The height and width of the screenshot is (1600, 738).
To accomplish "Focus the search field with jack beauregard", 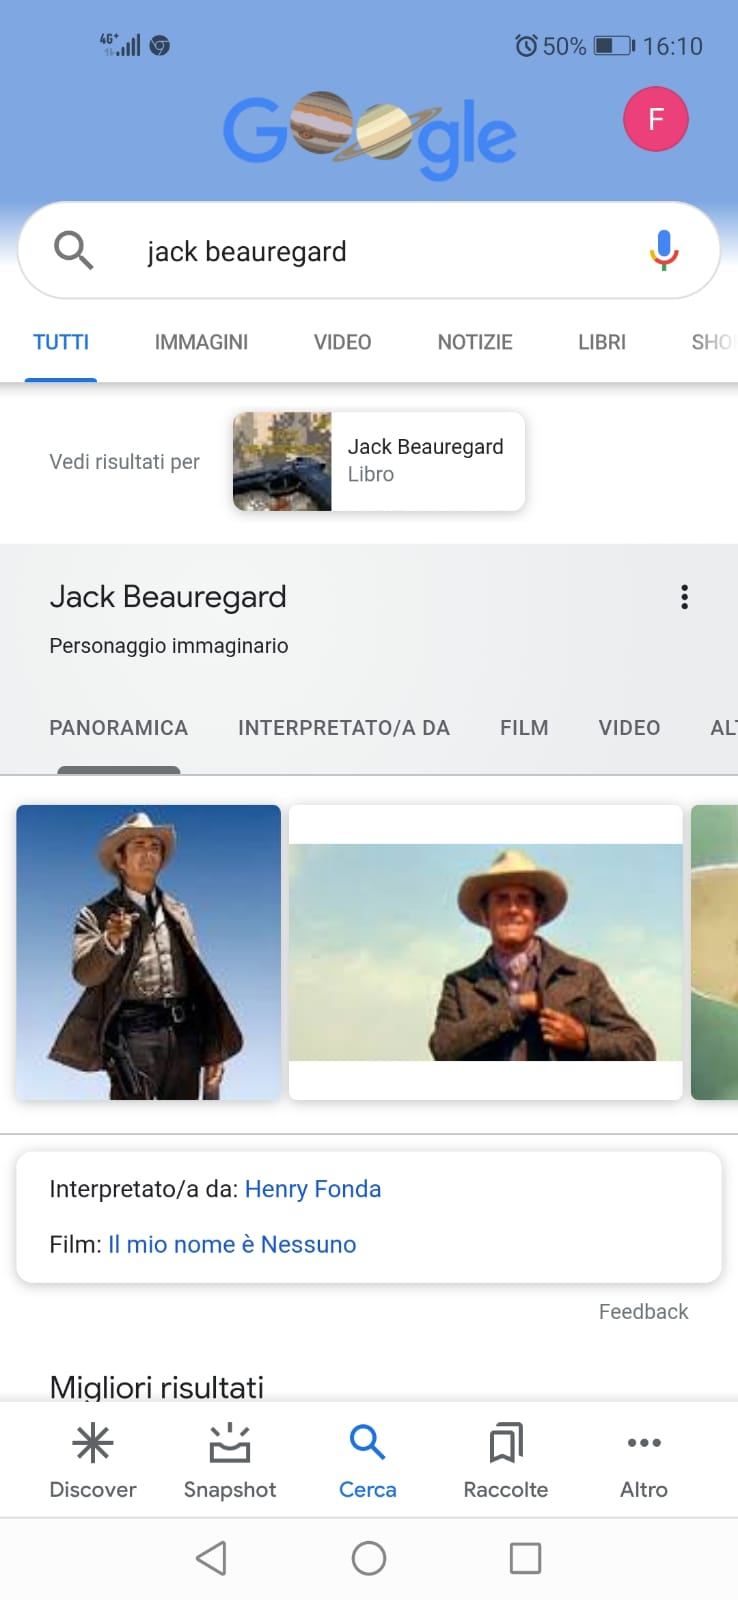I will (x=369, y=250).
